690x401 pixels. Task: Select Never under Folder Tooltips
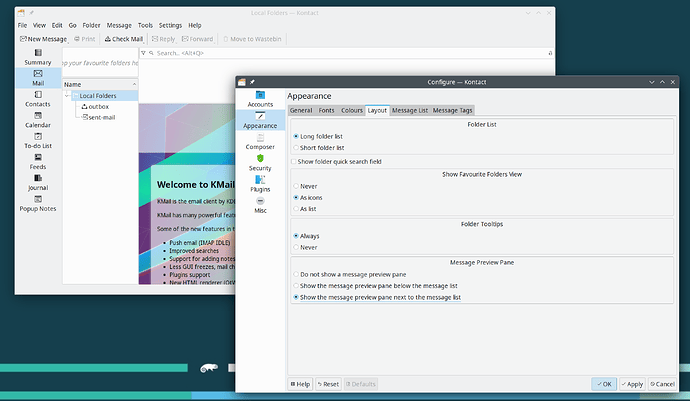point(305,247)
